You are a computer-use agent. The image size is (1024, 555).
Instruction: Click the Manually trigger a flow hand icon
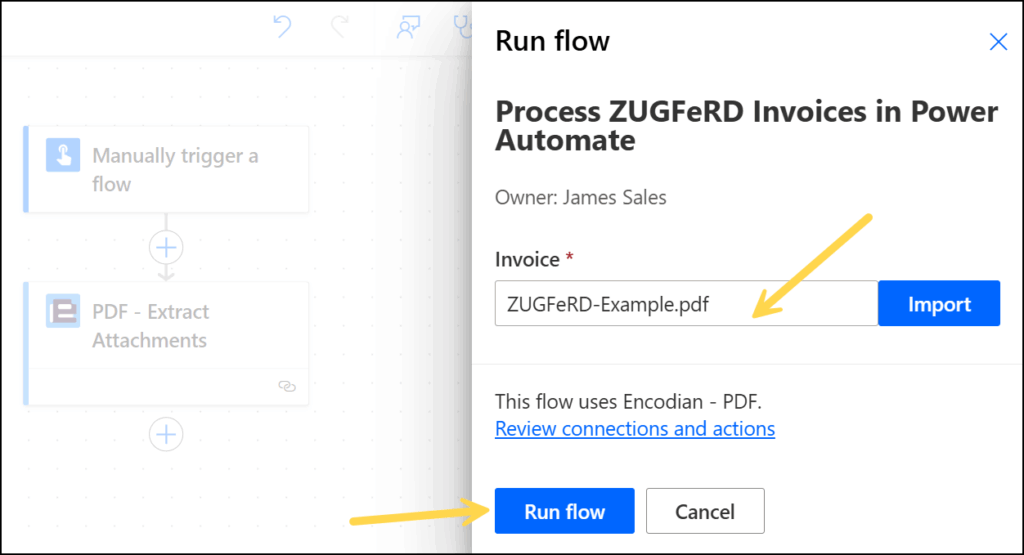(63, 155)
